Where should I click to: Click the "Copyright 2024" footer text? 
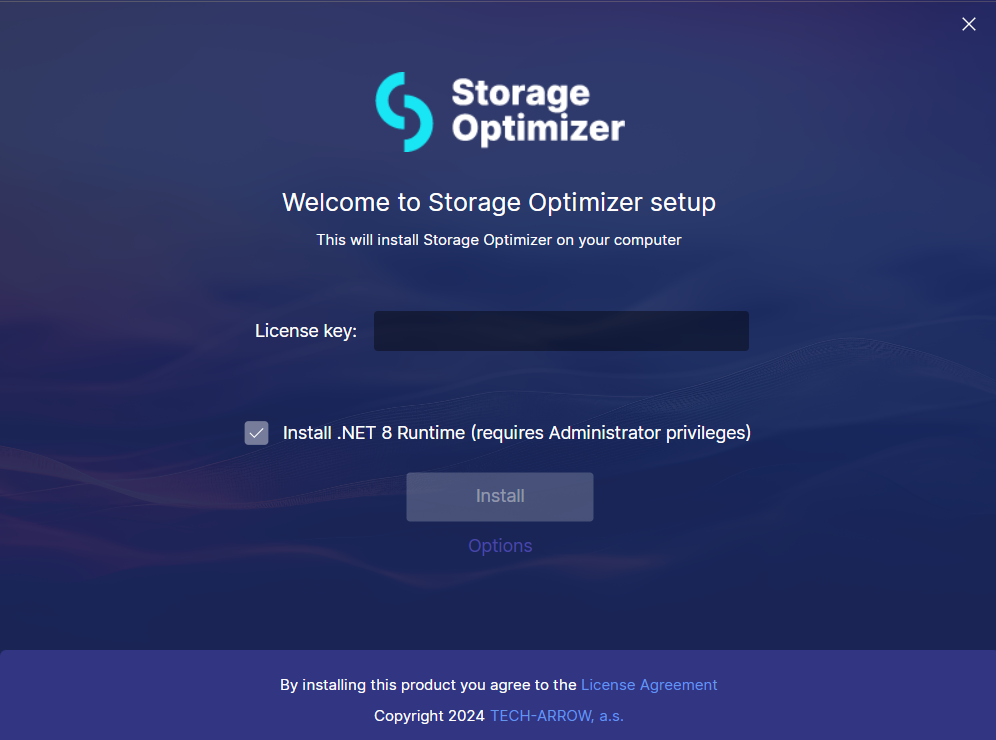click(429, 716)
